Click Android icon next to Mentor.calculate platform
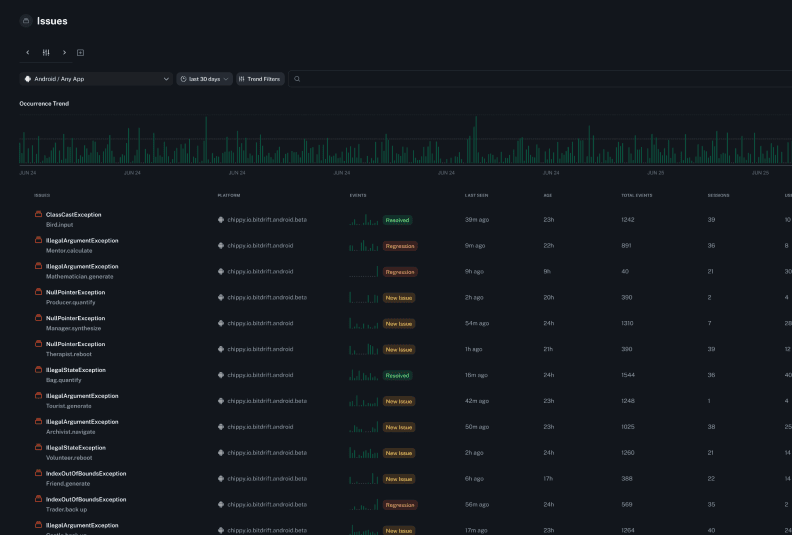 pyautogui.click(x=221, y=246)
